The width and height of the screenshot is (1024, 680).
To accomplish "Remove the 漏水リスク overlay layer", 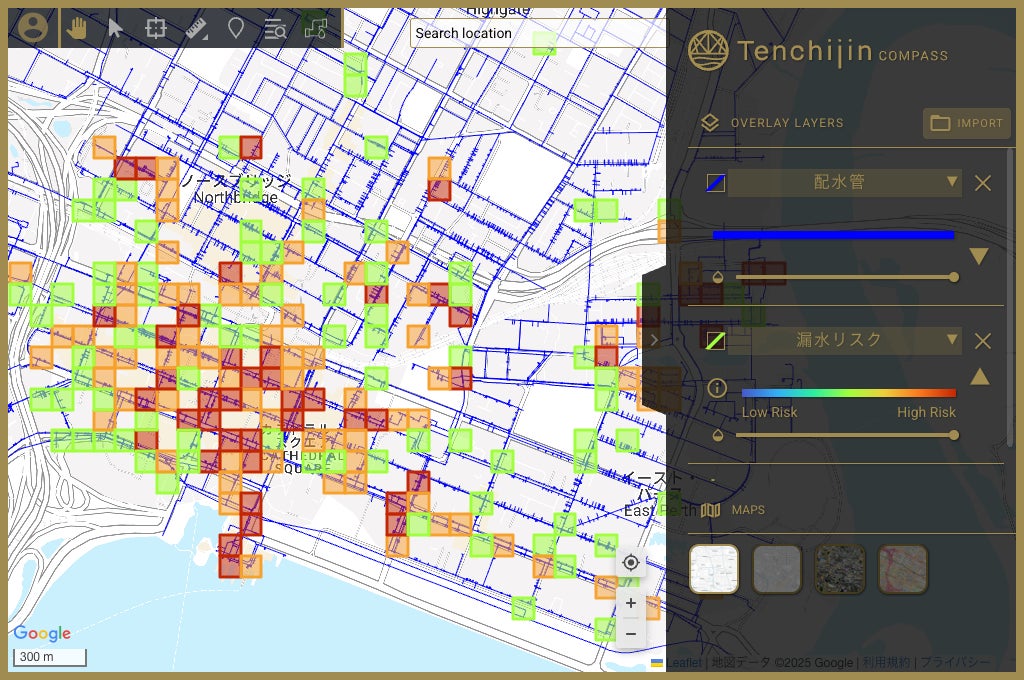I will pos(983,341).
